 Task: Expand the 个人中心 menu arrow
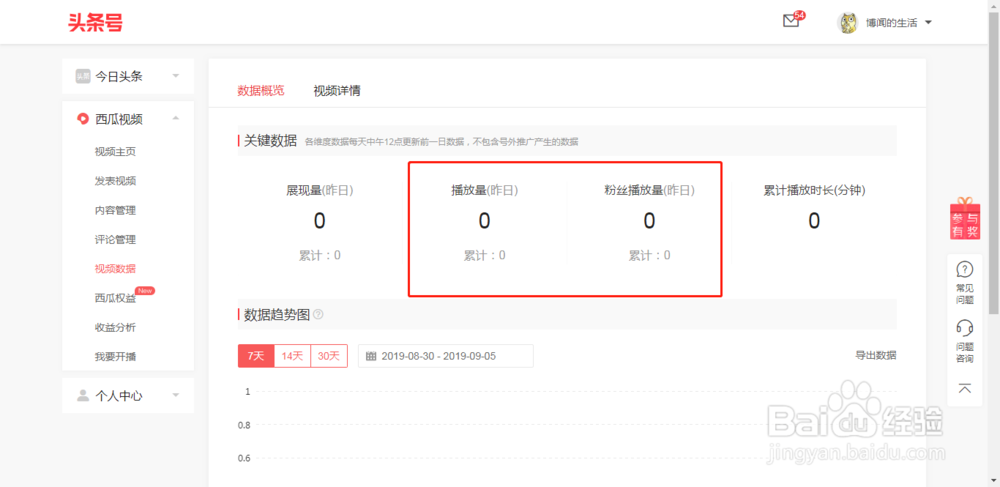tap(176, 396)
